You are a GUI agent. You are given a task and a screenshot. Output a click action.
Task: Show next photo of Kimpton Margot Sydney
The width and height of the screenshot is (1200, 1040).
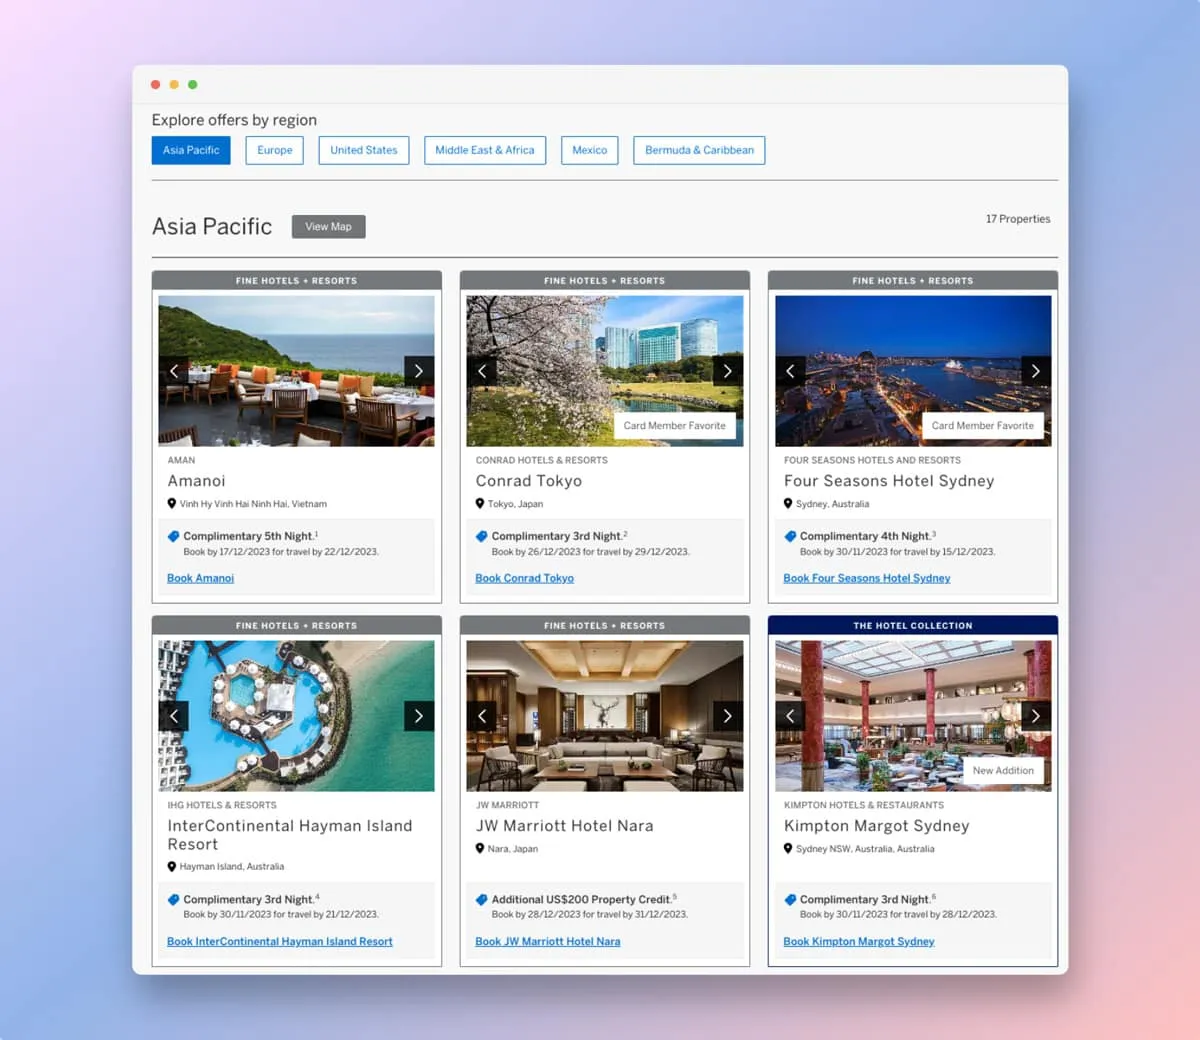1036,716
